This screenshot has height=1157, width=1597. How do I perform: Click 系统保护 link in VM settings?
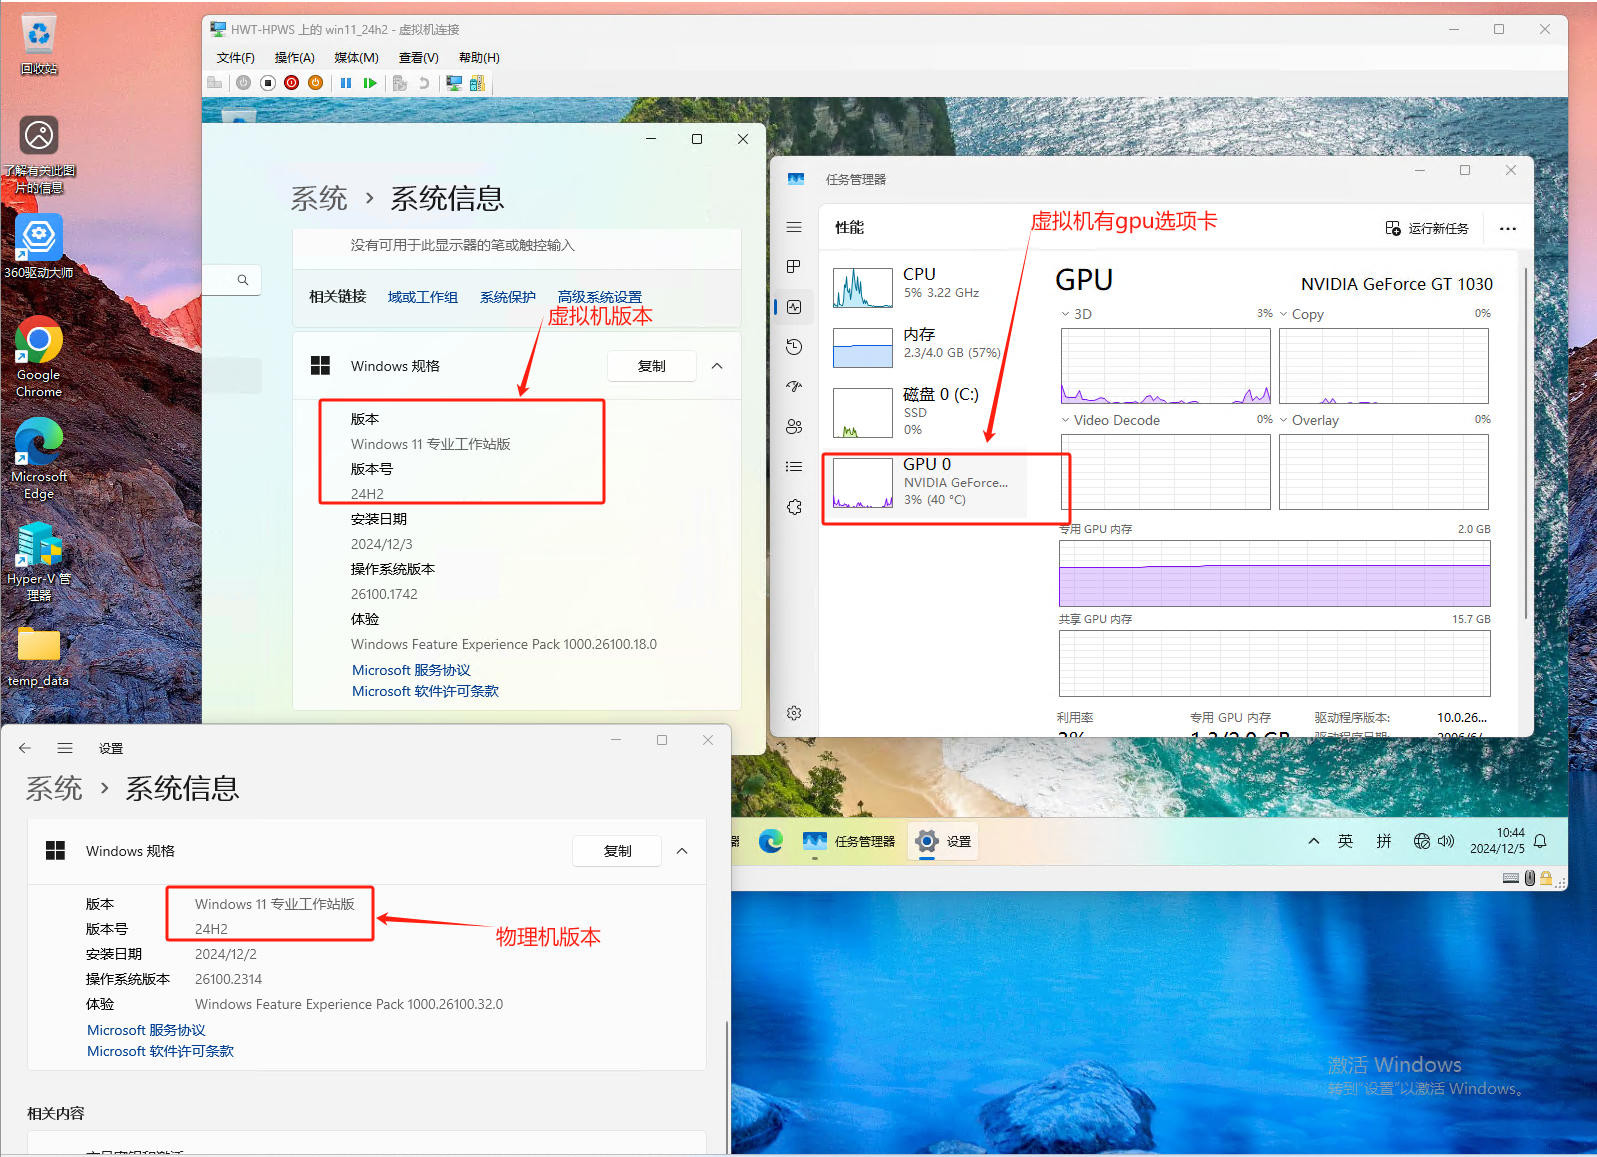(508, 297)
